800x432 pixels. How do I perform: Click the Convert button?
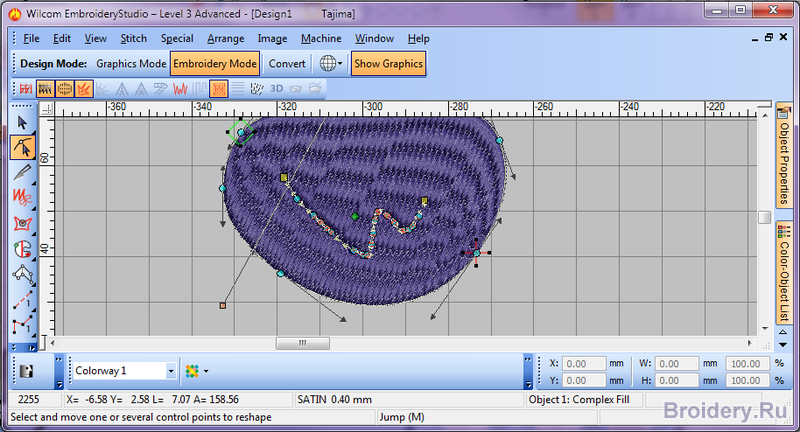coord(287,63)
